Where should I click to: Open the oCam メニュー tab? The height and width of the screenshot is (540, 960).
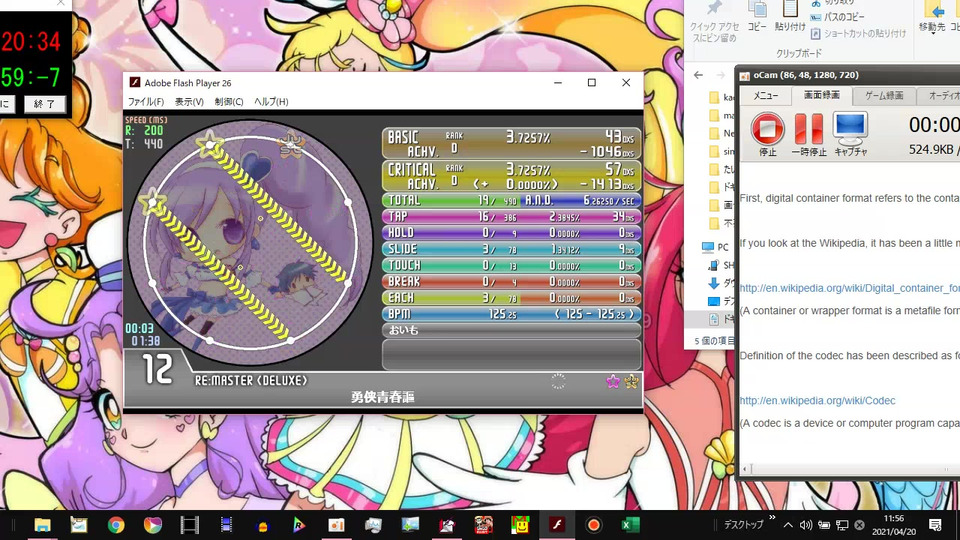coord(765,96)
